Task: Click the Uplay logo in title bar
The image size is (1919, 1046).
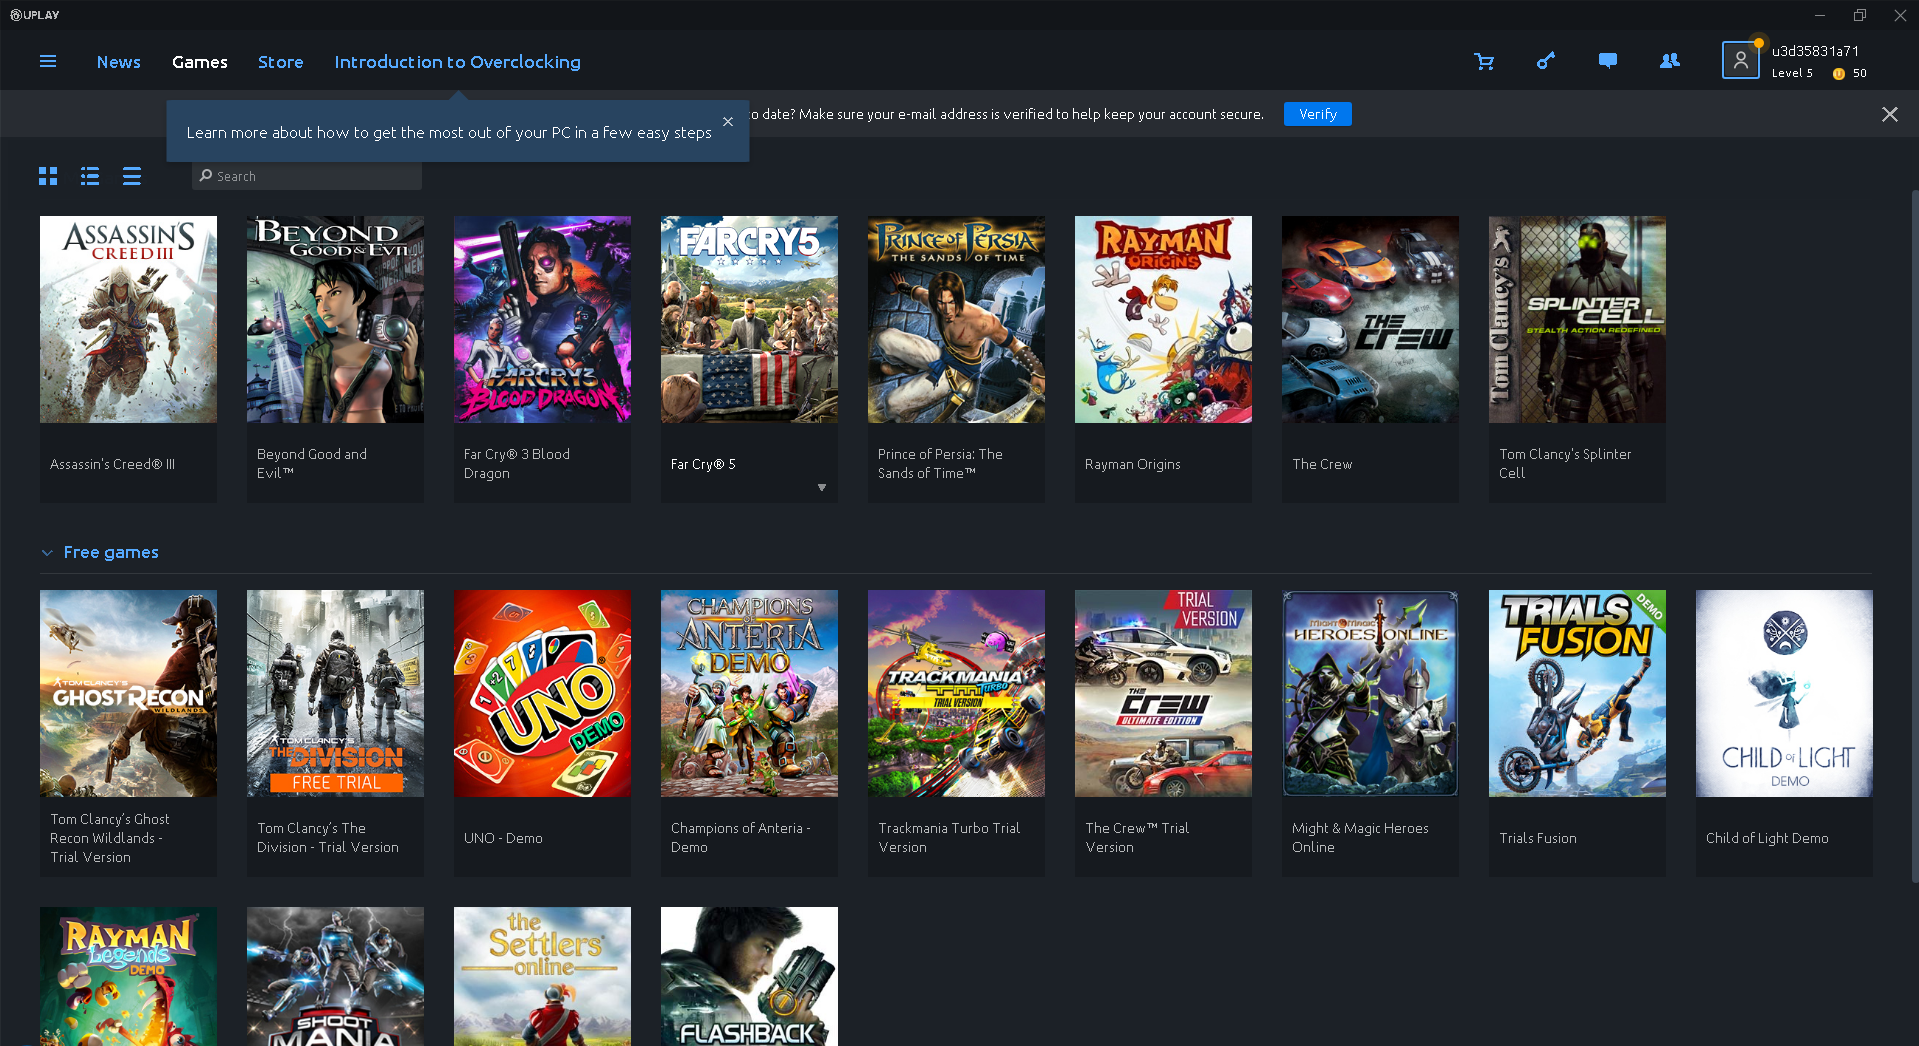Action: click(x=35, y=15)
